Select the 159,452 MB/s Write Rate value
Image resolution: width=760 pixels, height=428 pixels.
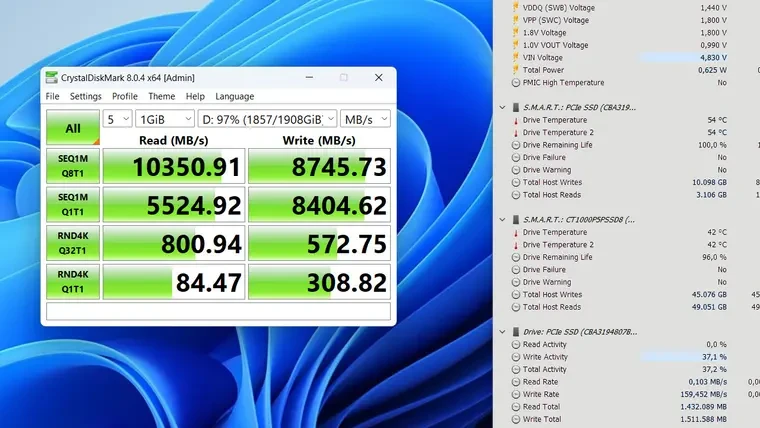(x=704, y=395)
